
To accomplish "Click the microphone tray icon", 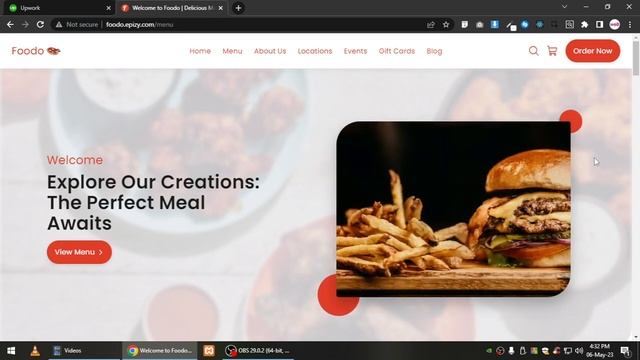I will click(511, 351).
